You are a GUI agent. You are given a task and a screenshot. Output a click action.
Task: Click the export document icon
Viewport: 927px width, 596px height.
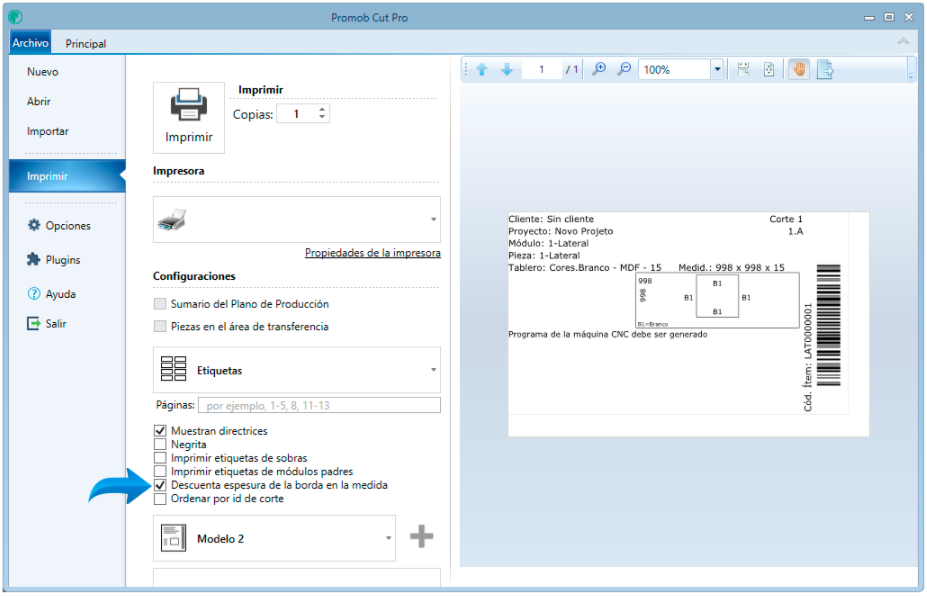(825, 69)
